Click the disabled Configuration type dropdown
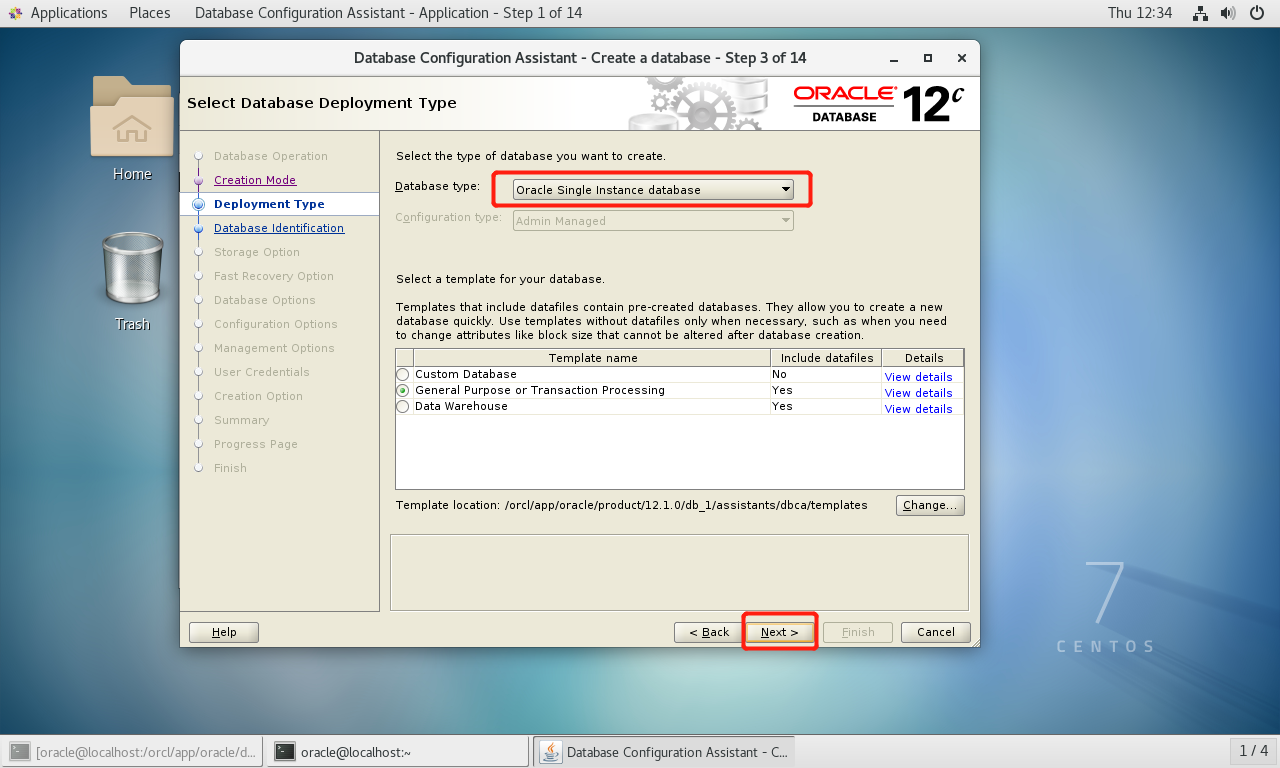Screen dimensions: 1280x768 click(x=654, y=221)
